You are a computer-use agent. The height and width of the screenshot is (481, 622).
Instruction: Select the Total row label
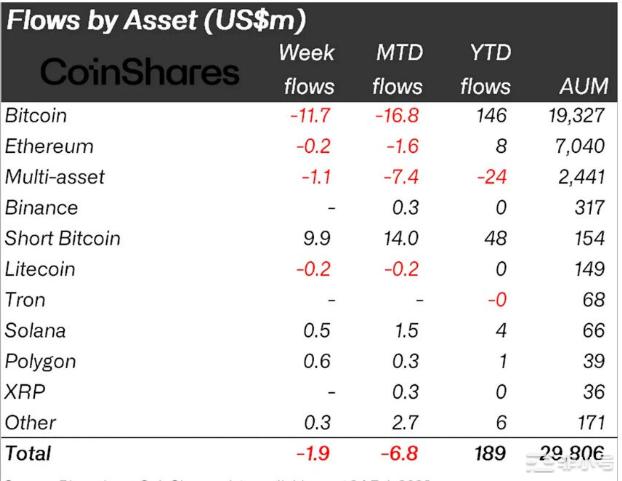pos(28,454)
